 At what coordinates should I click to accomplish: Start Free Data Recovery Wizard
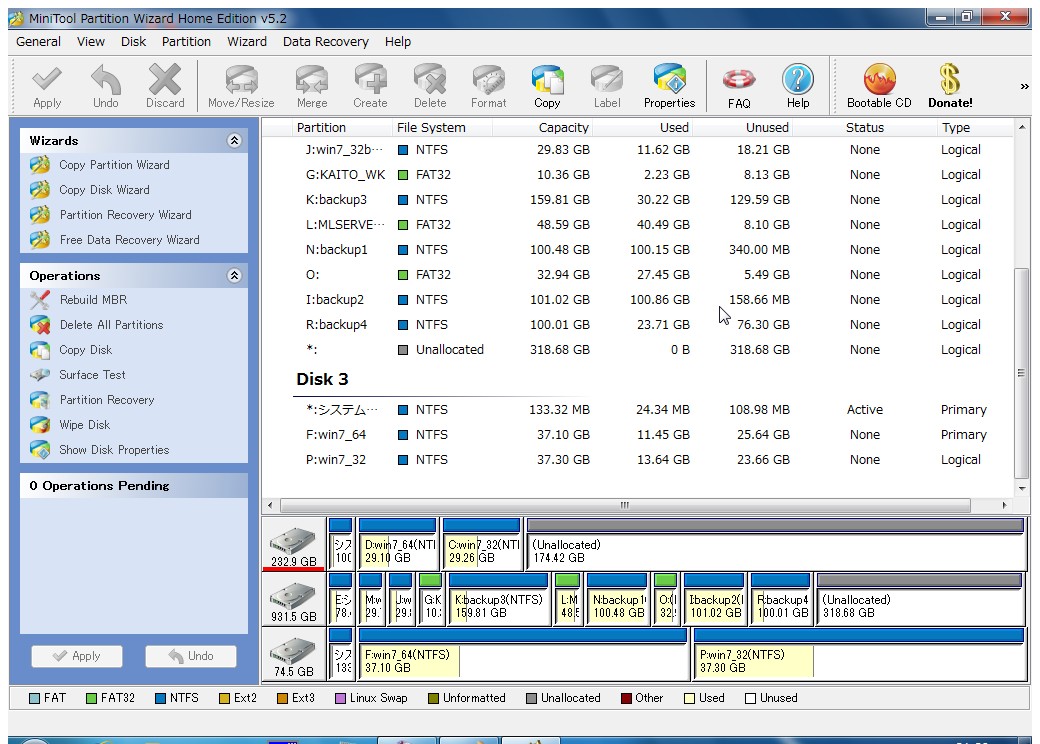[129, 240]
